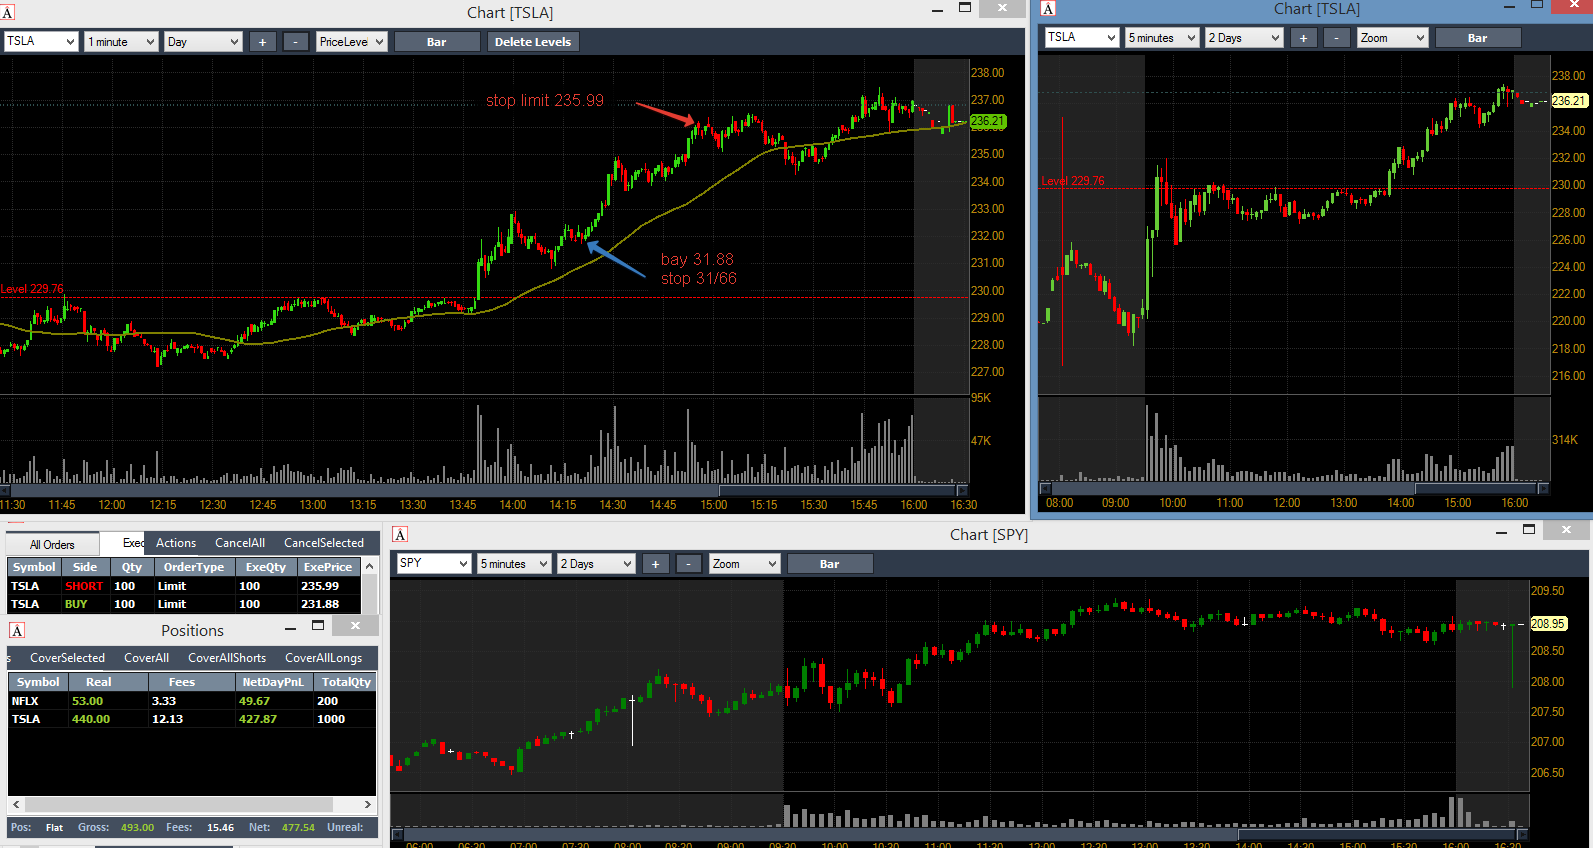Click the Delete Levels button
The image size is (1593, 848).
point(533,42)
